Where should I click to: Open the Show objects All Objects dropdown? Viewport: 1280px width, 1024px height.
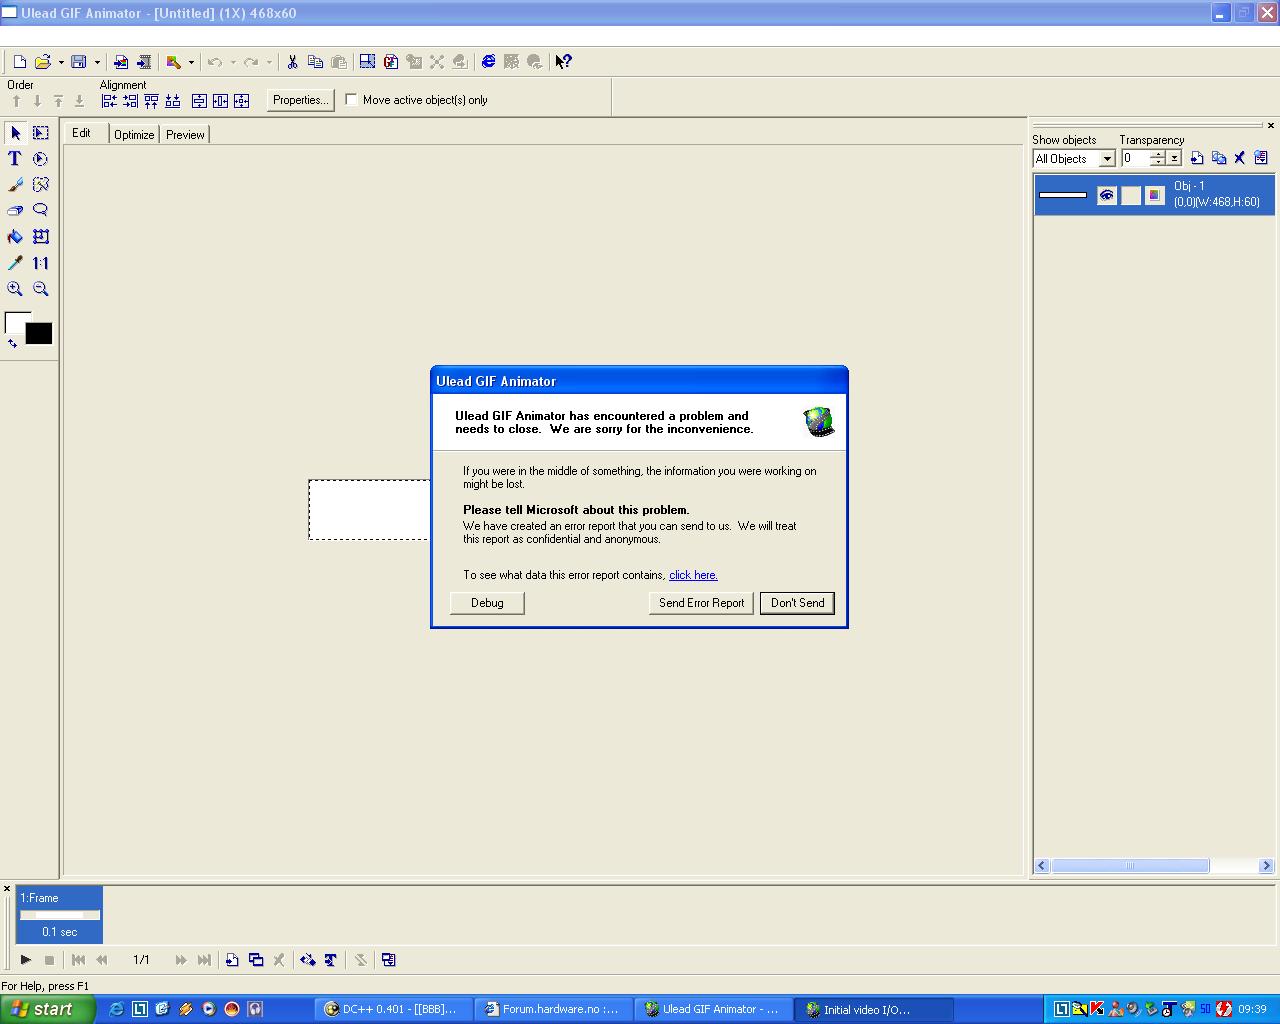point(1107,159)
